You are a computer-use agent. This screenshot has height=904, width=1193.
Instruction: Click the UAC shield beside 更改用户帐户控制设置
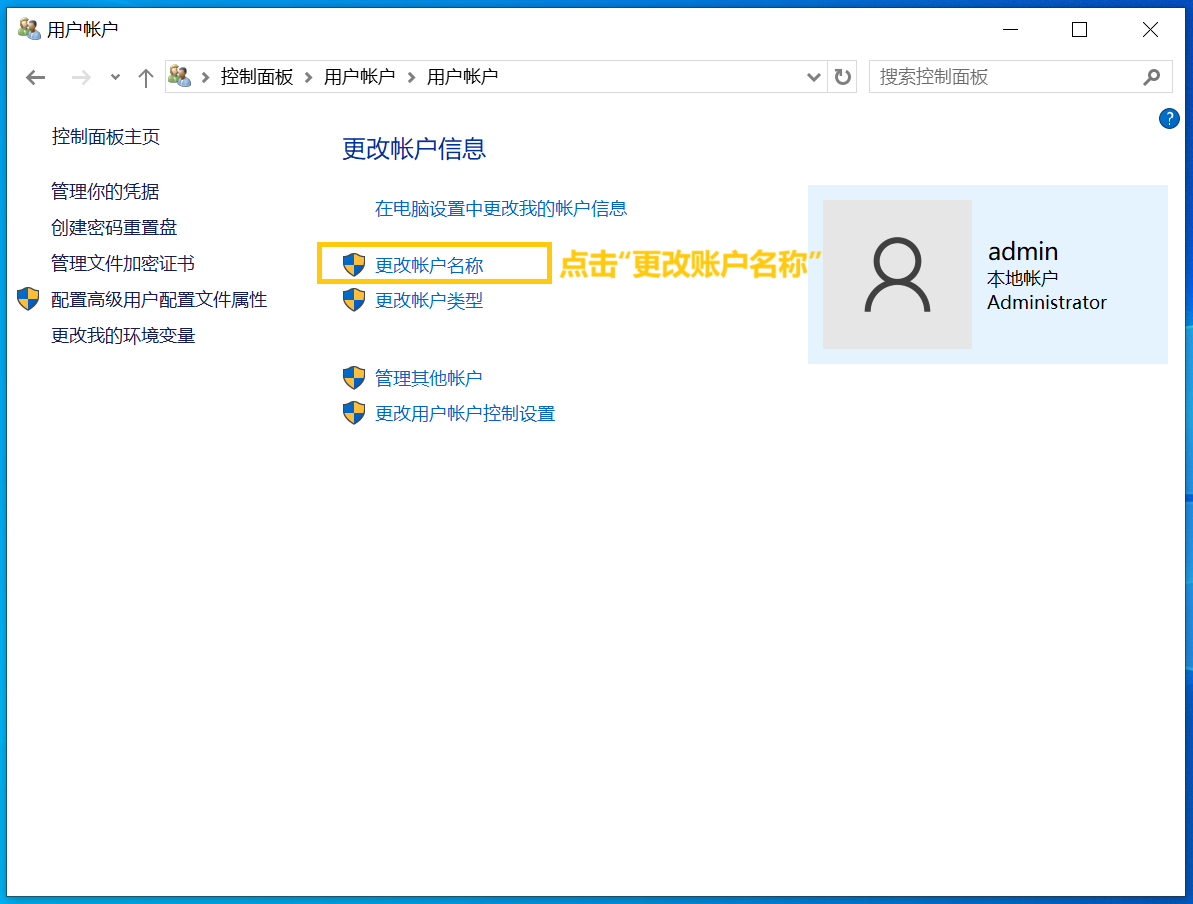[354, 412]
